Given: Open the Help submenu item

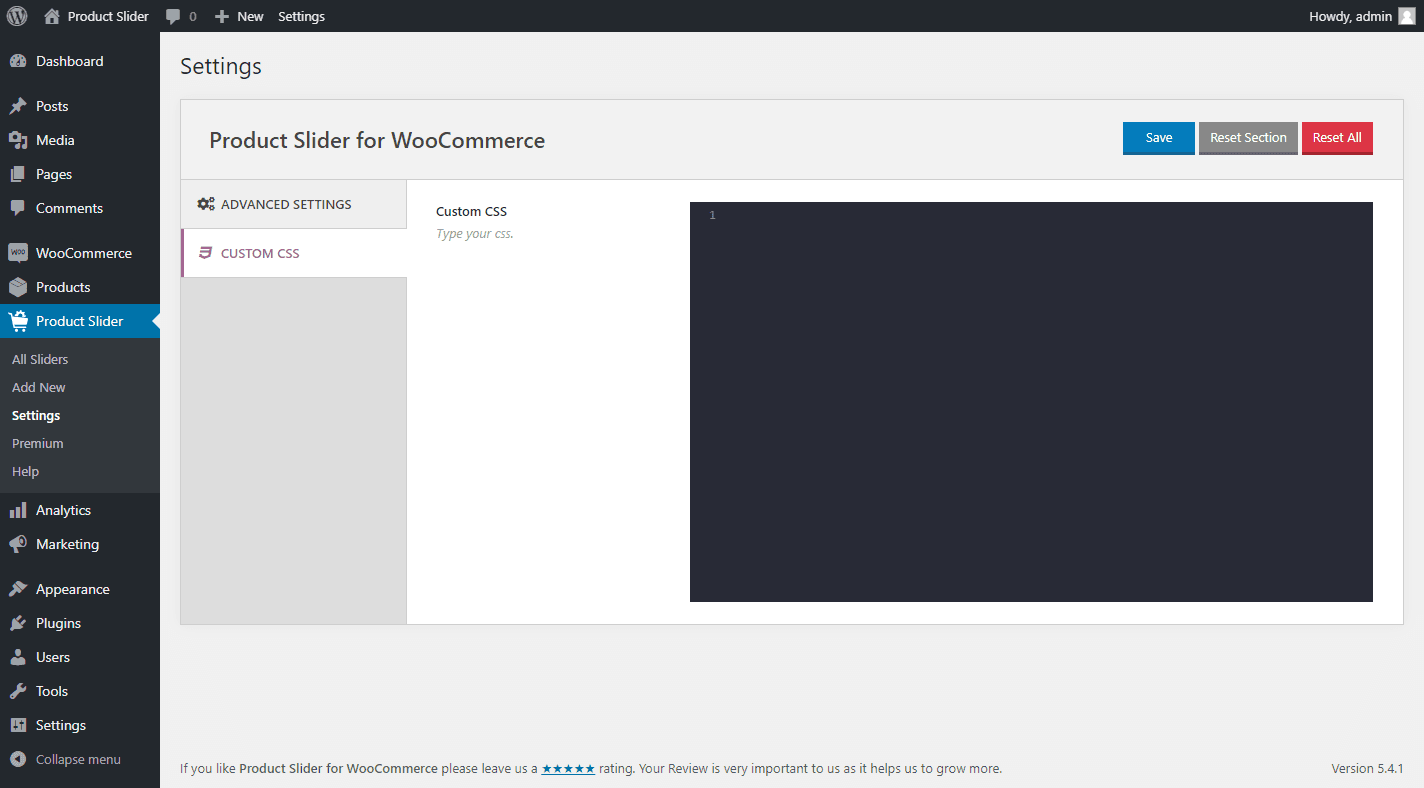Looking at the screenshot, I should (26, 471).
